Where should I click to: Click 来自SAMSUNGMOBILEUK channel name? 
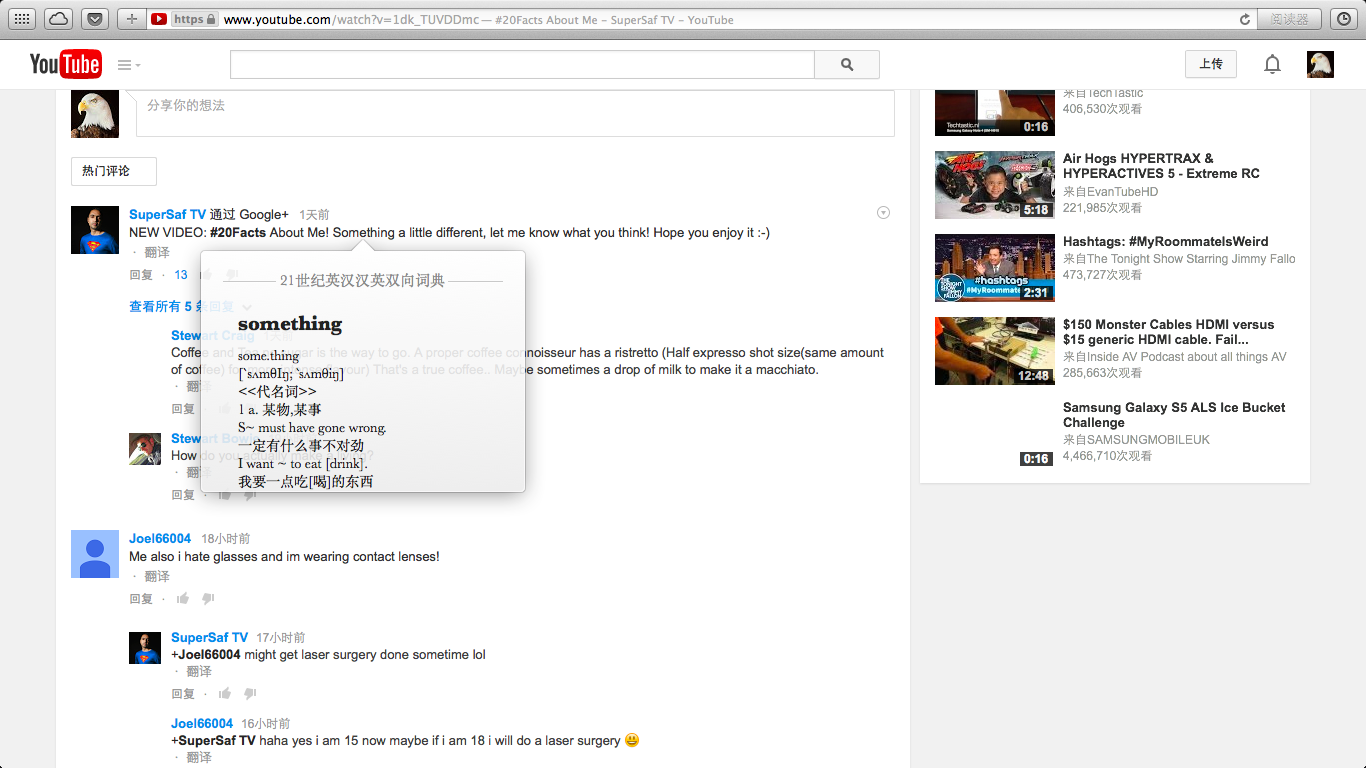(x=1136, y=440)
